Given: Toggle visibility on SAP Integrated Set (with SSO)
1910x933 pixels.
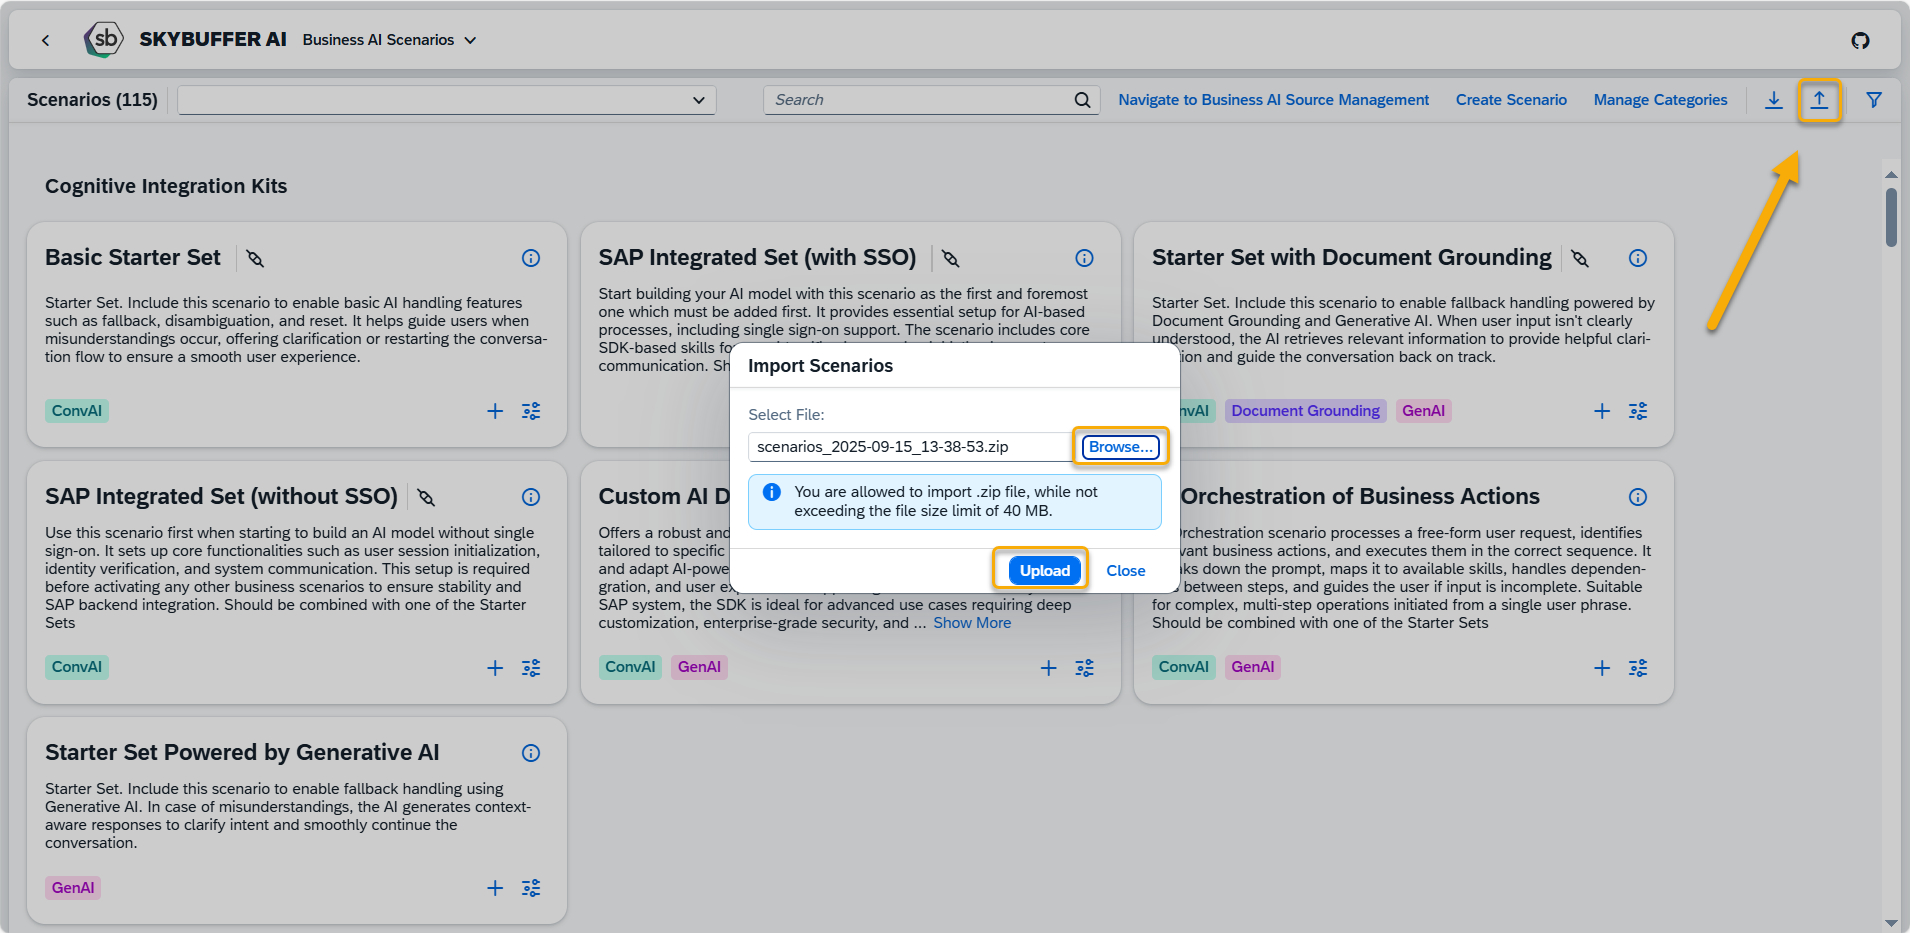Looking at the screenshot, I should click(x=951, y=258).
